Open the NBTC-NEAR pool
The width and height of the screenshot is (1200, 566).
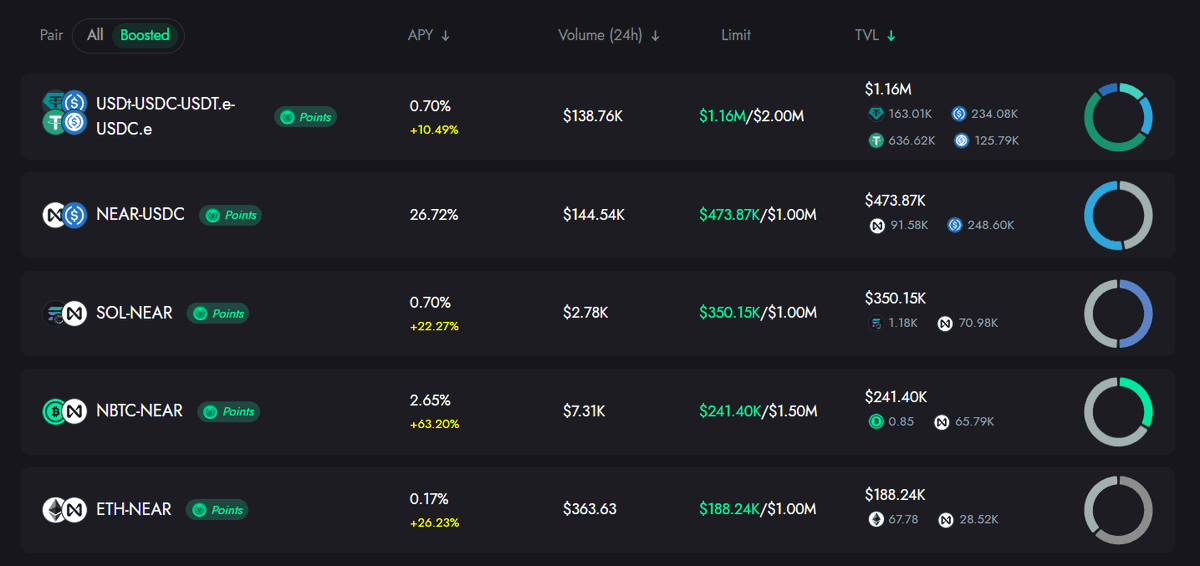coord(139,411)
